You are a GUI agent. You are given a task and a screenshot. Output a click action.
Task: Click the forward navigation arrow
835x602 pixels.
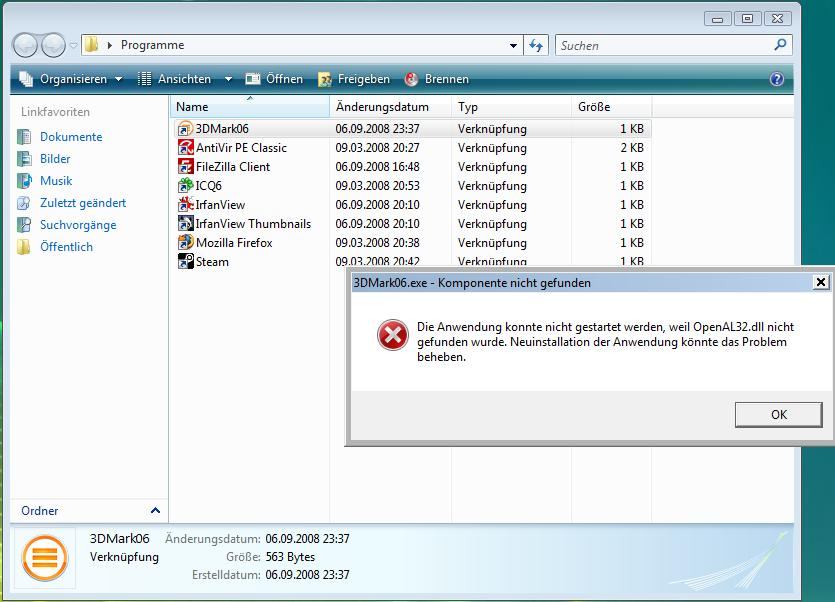pyautogui.click(x=53, y=45)
